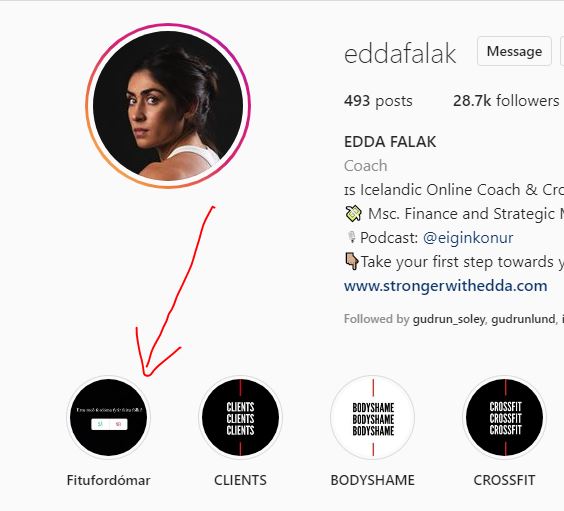Click the BODYSHAME highlight label text
Image resolution: width=564 pixels, height=511 pixels.
point(373,480)
